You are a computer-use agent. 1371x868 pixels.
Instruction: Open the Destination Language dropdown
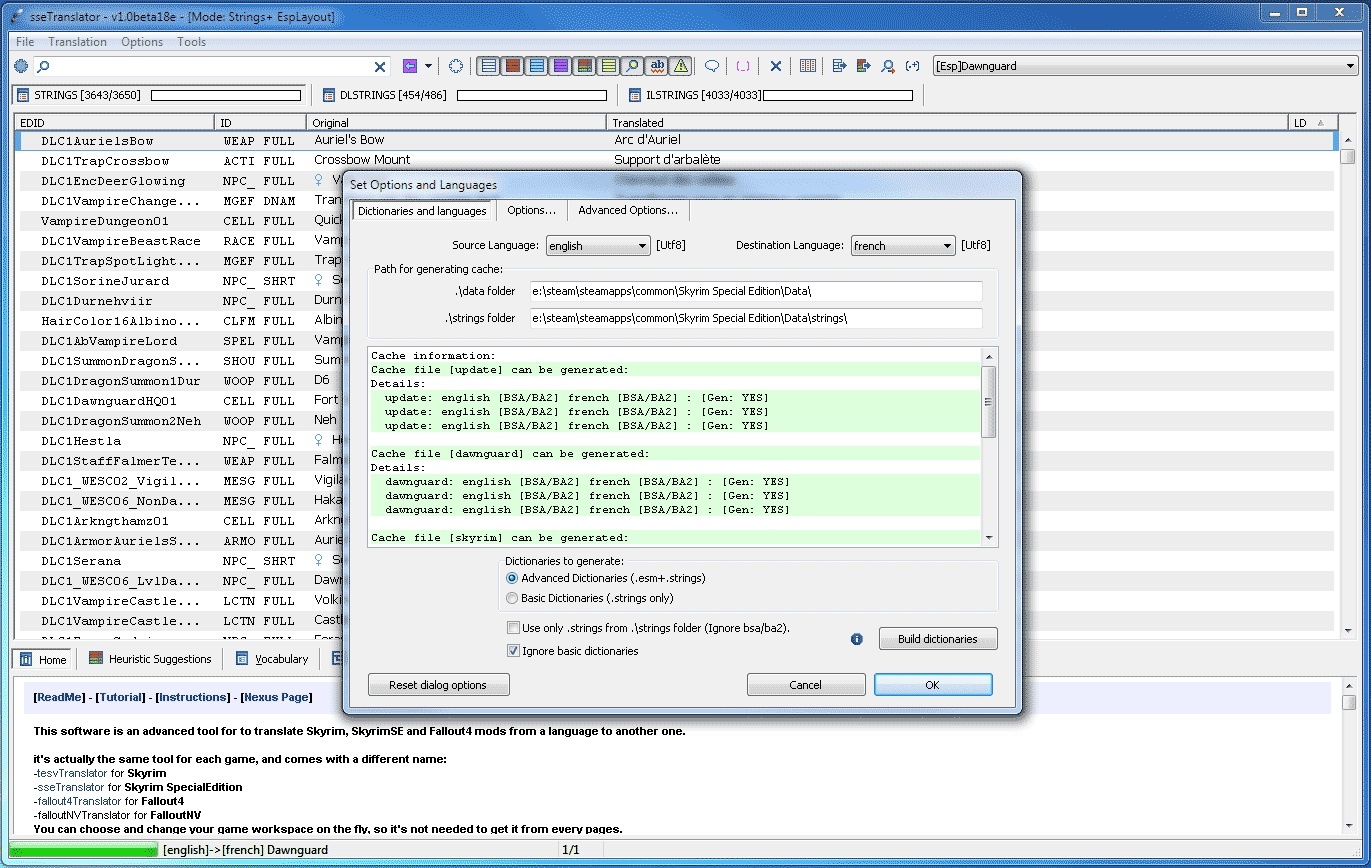coord(904,246)
